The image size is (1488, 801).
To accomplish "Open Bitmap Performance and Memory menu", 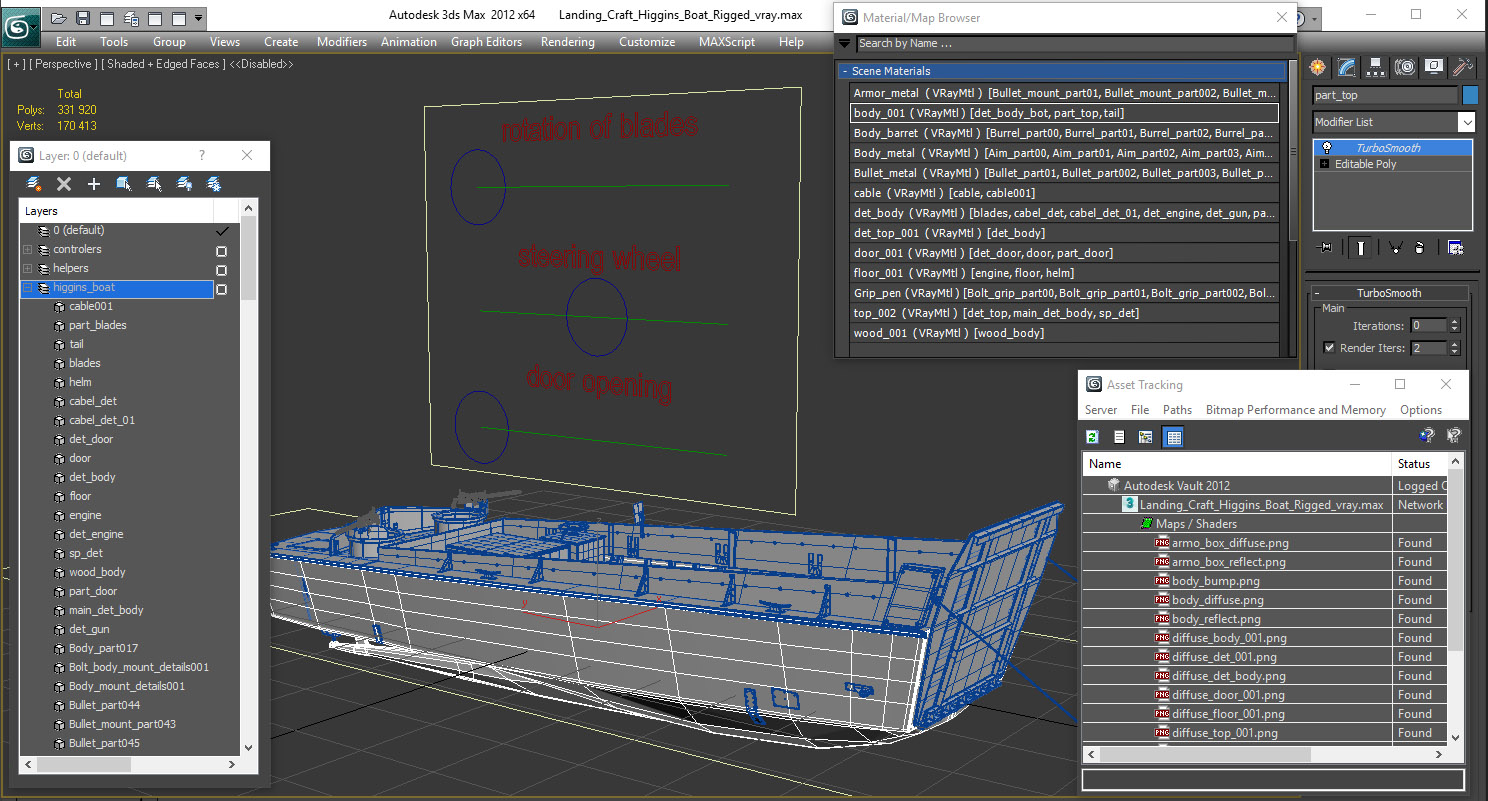I will pos(1296,410).
